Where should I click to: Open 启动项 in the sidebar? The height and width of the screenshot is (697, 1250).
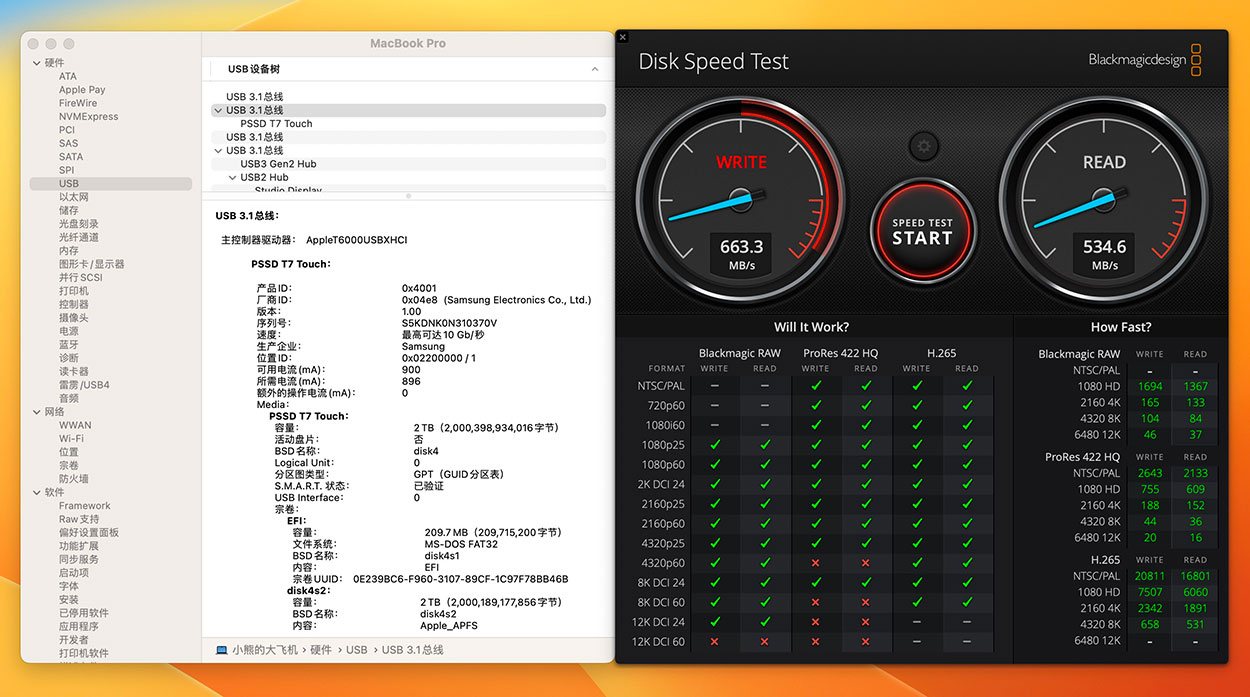73,573
